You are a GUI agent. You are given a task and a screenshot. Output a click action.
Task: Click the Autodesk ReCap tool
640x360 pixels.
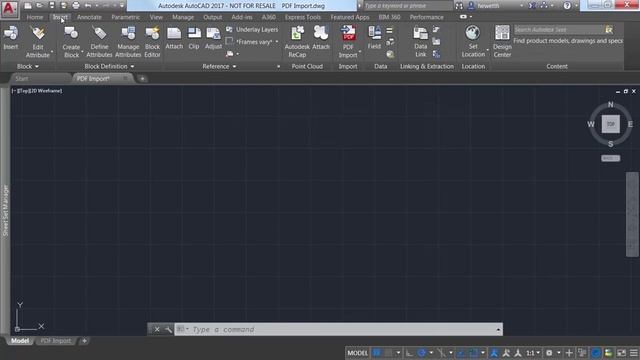point(297,42)
